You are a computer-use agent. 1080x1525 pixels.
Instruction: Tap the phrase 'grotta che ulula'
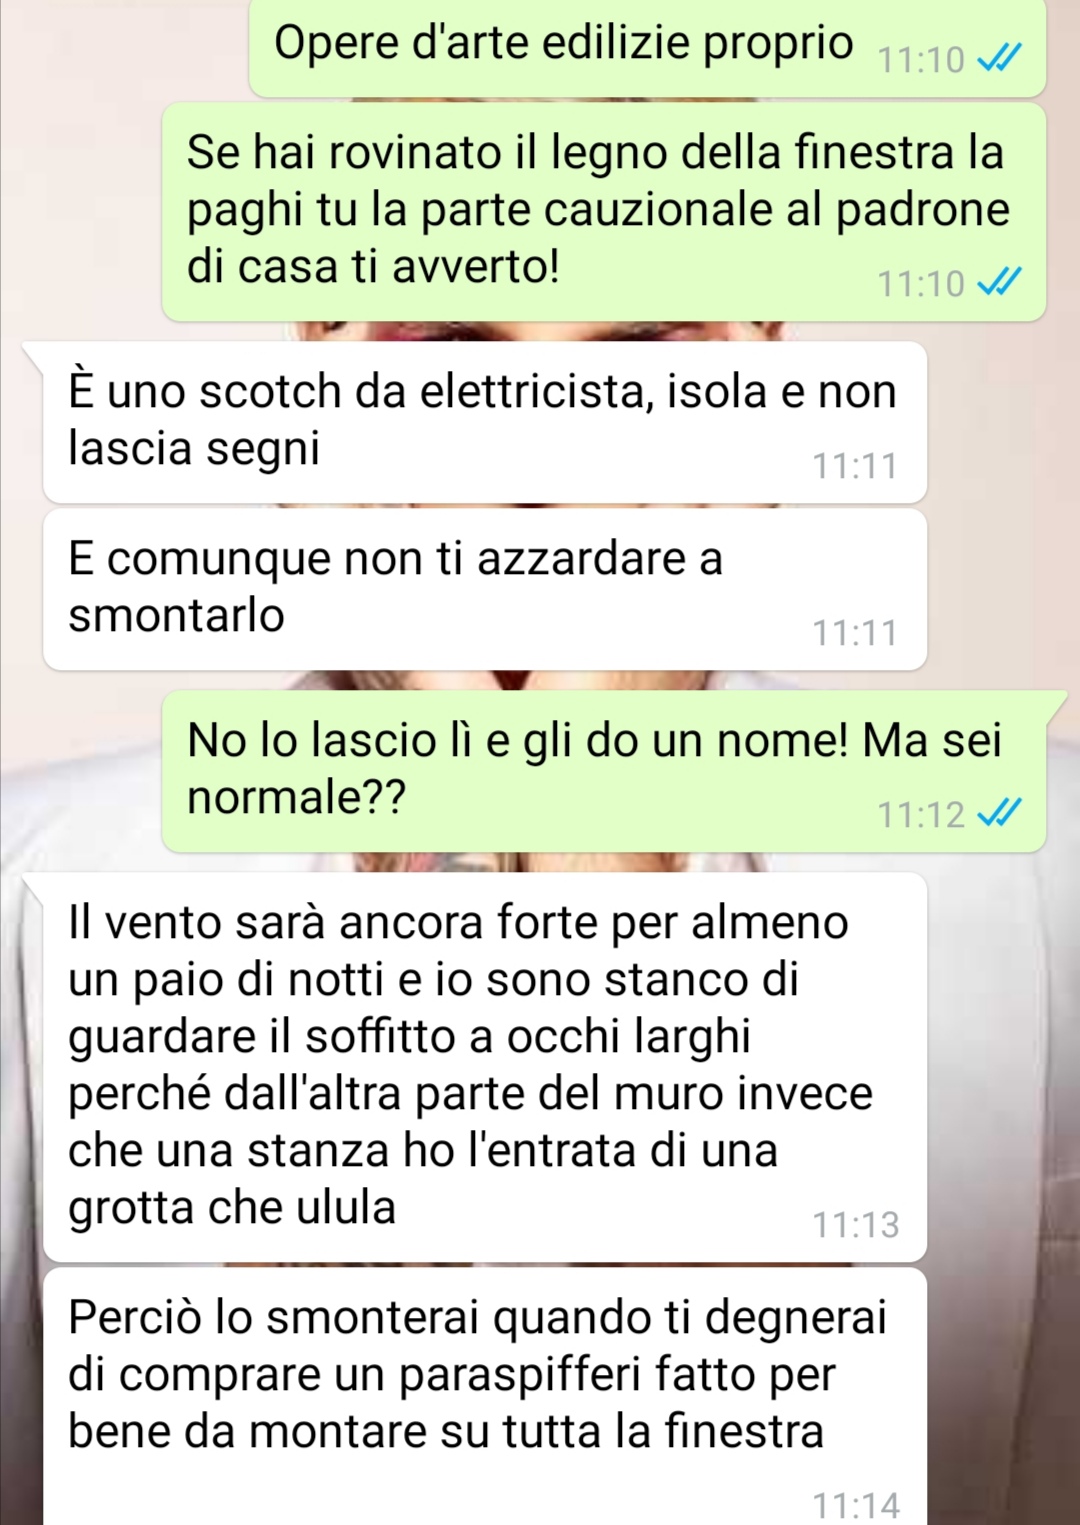[x=232, y=1207]
